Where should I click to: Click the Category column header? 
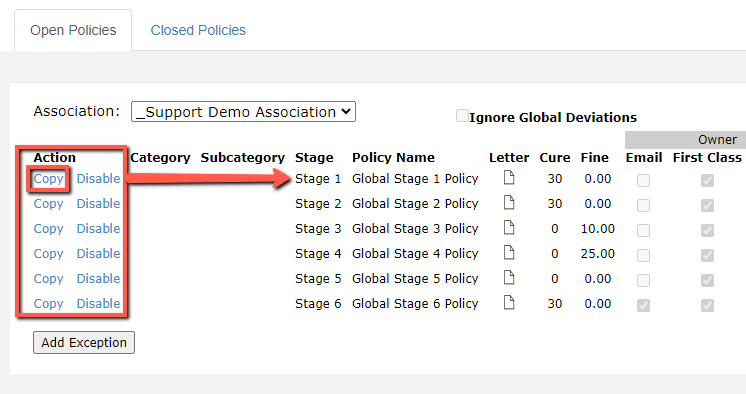point(160,158)
